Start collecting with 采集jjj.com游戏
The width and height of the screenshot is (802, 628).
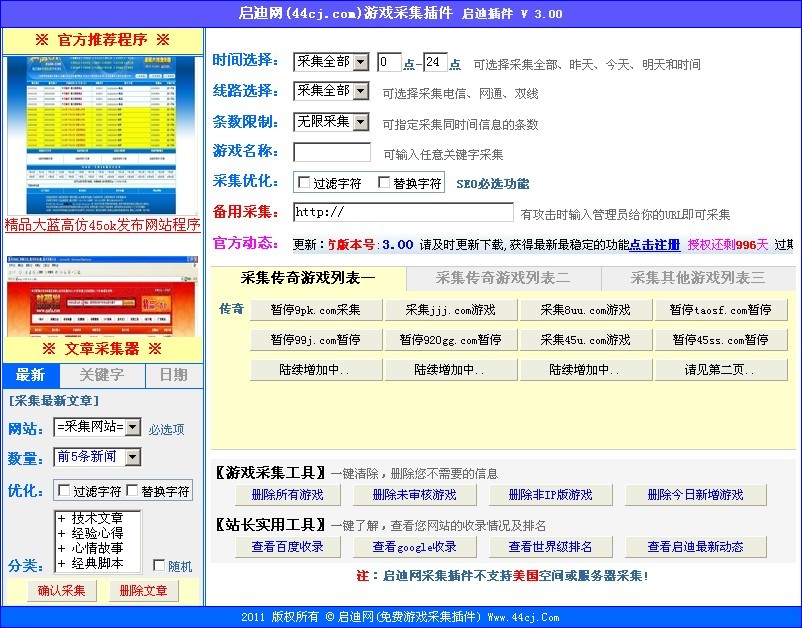(x=451, y=309)
